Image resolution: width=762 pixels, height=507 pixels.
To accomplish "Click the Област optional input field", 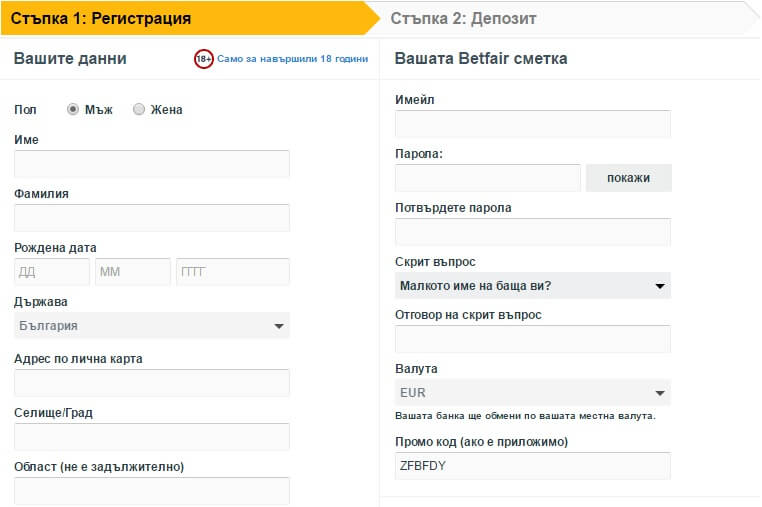I will pyautogui.click(x=152, y=491).
